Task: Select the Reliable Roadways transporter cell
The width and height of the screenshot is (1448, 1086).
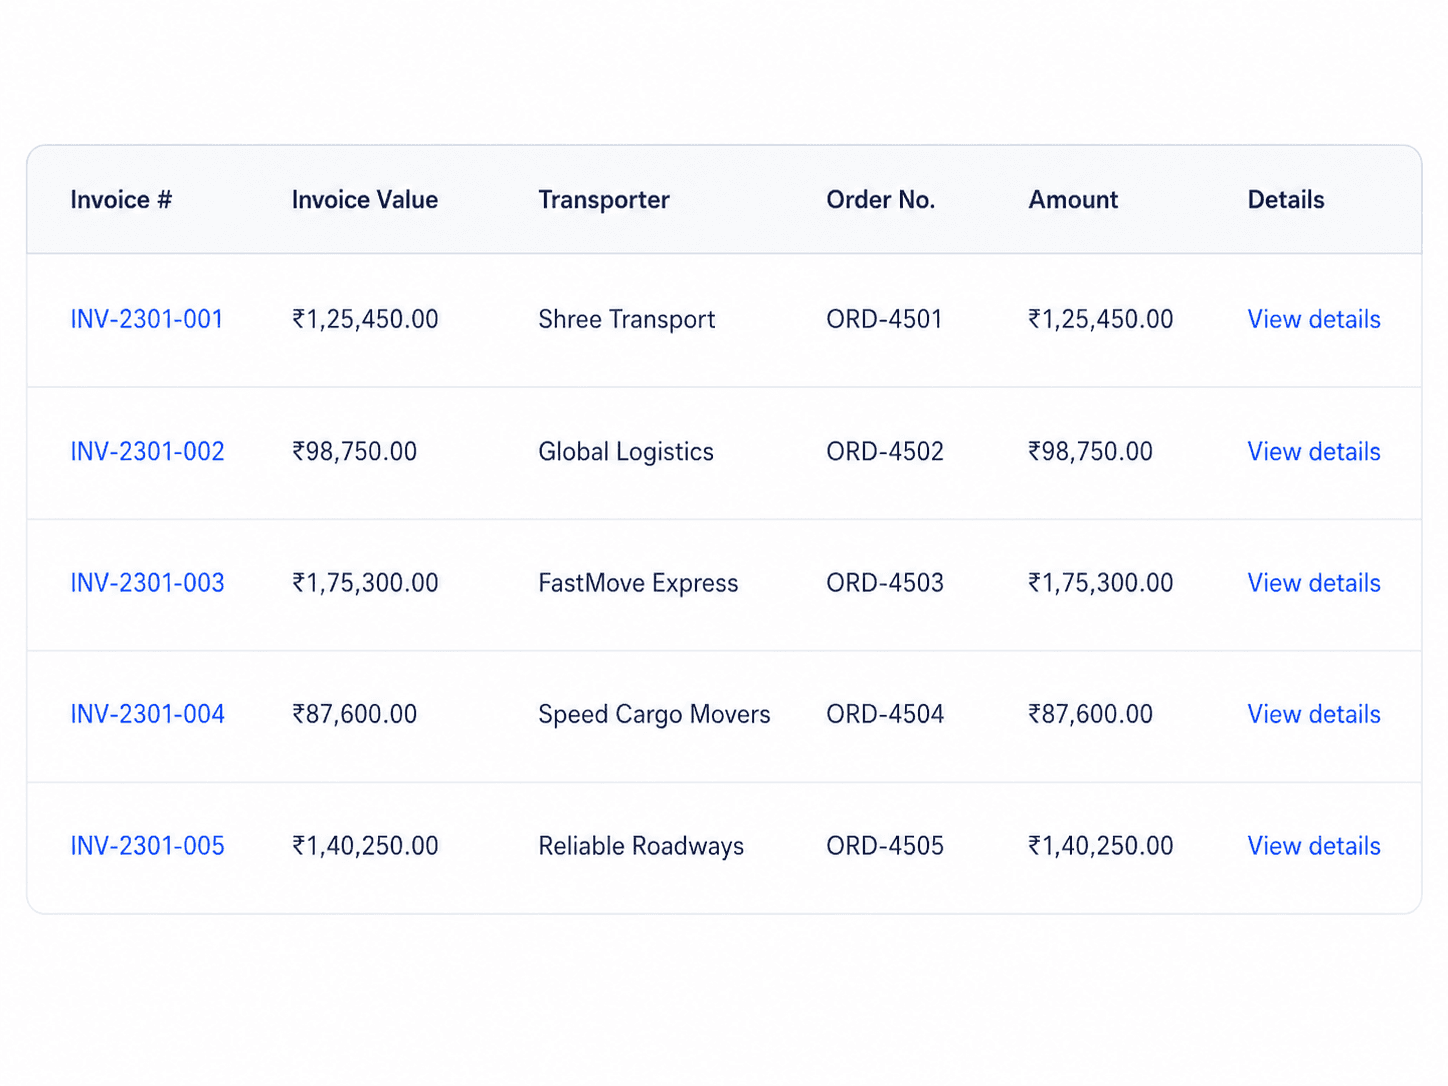Action: (641, 846)
